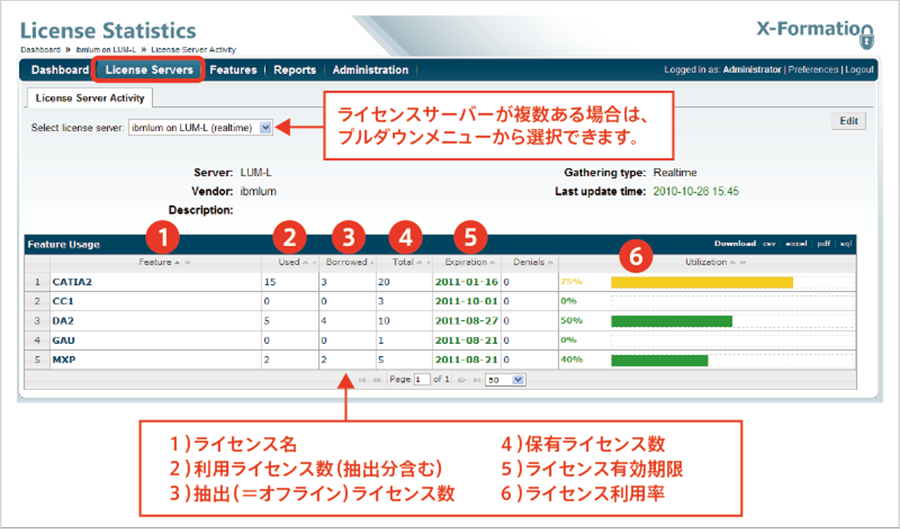This screenshot has height=529, width=900.
Task: Open the GAU feature
Action: (x=64, y=340)
